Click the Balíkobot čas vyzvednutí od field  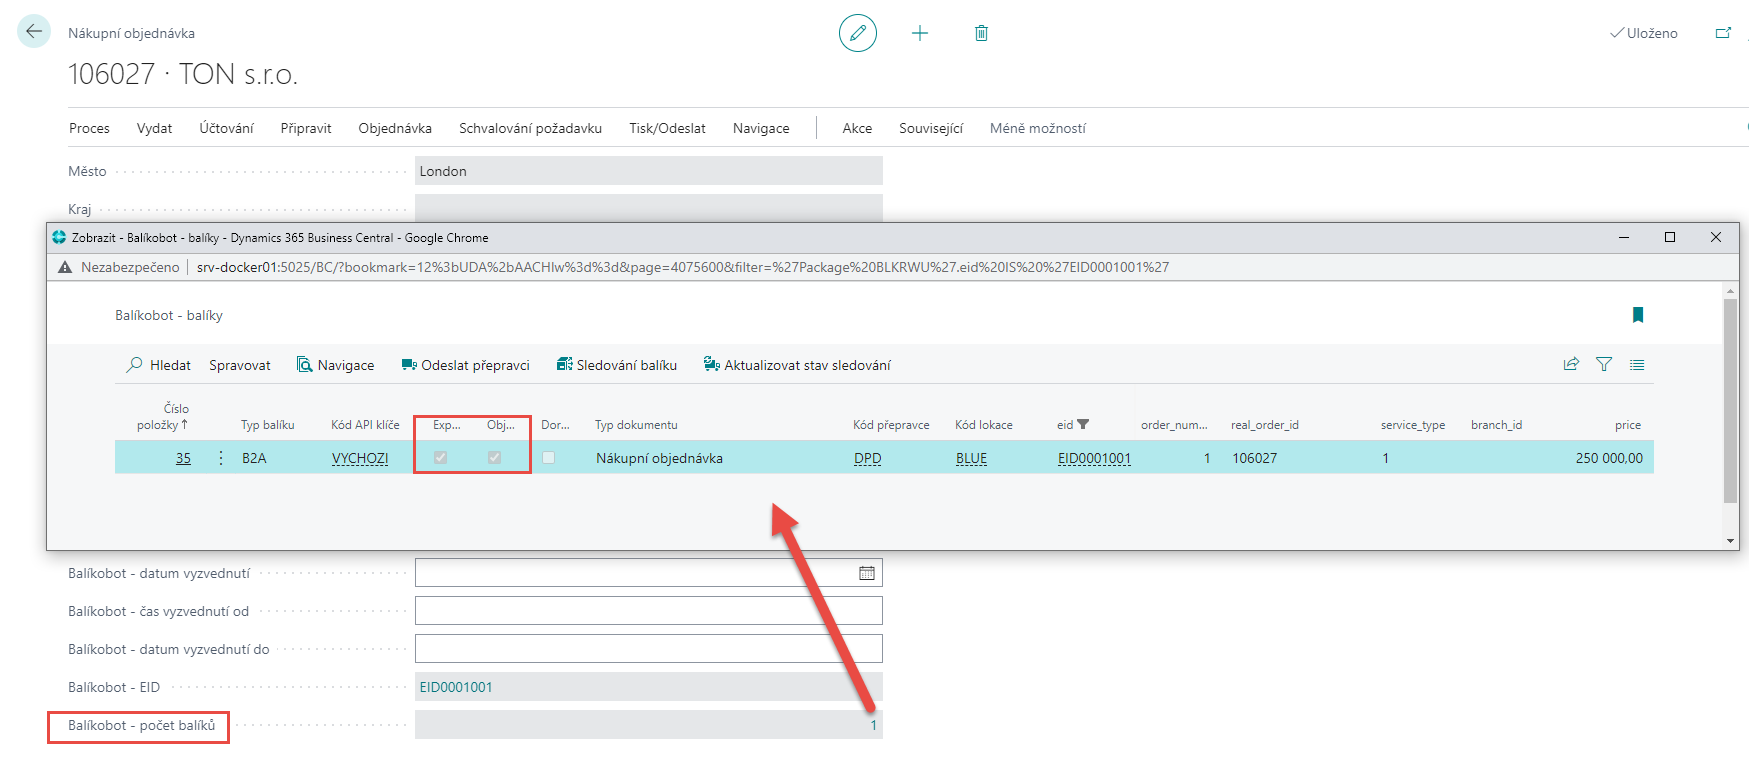pyautogui.click(x=648, y=611)
